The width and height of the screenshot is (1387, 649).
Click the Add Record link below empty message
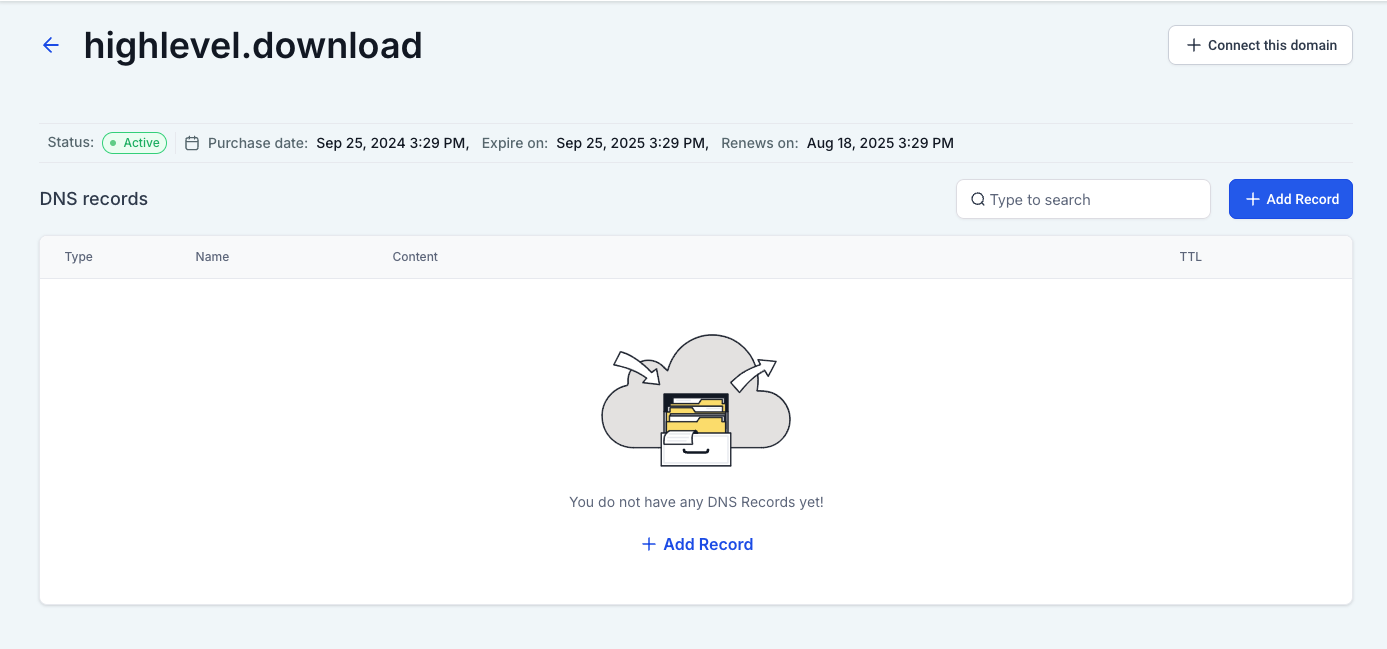coord(697,544)
